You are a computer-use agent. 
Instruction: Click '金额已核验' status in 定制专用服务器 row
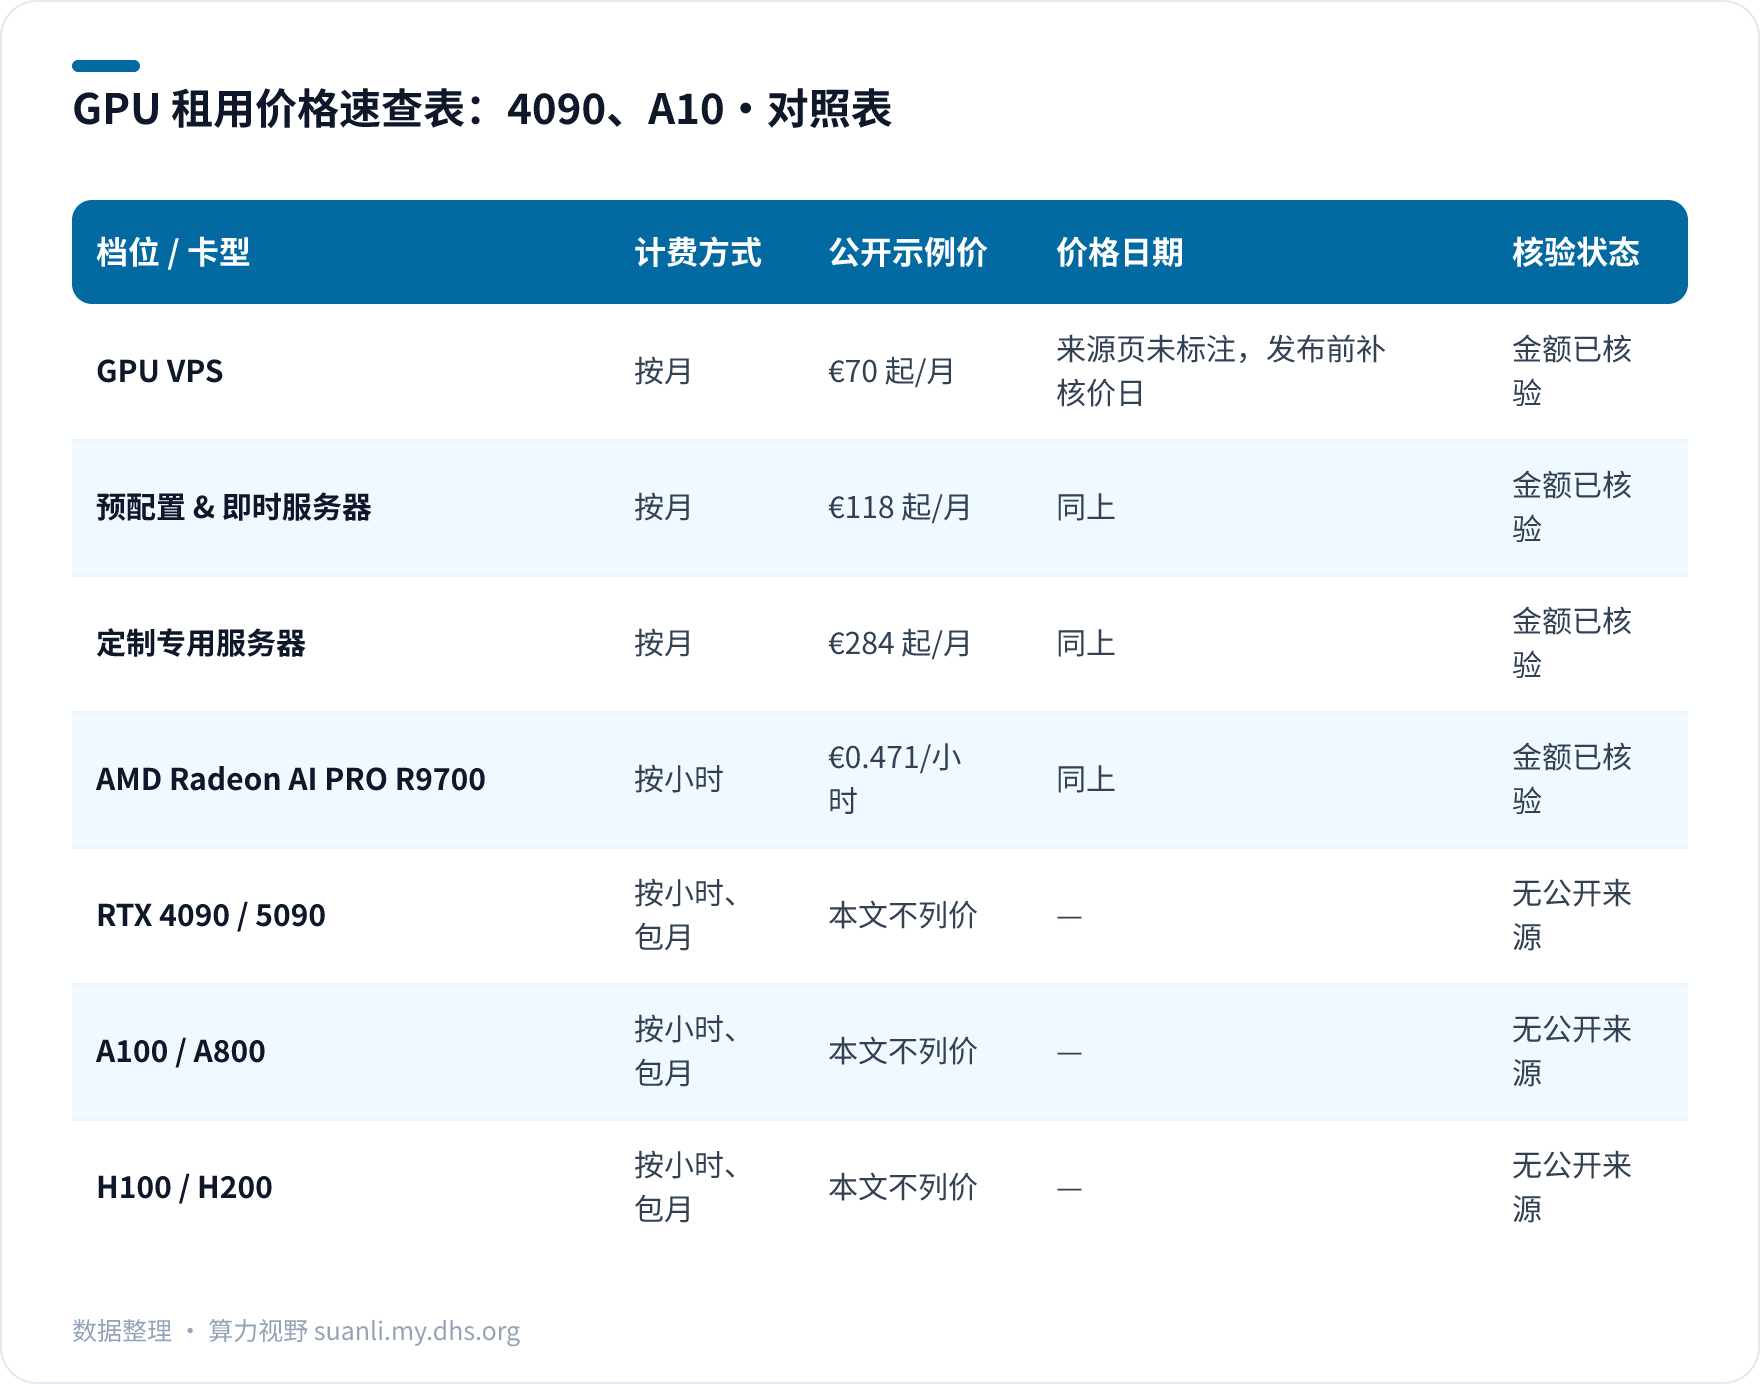click(1572, 643)
